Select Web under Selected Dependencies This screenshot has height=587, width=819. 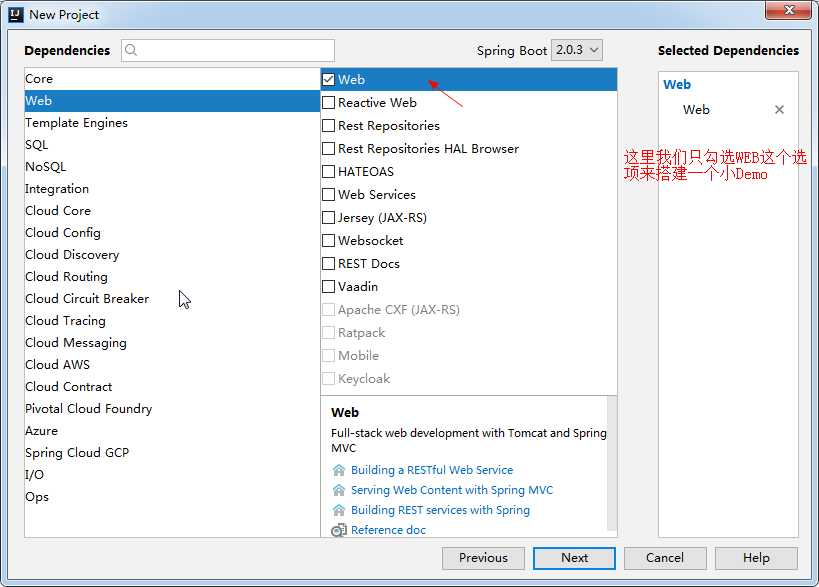pos(696,110)
